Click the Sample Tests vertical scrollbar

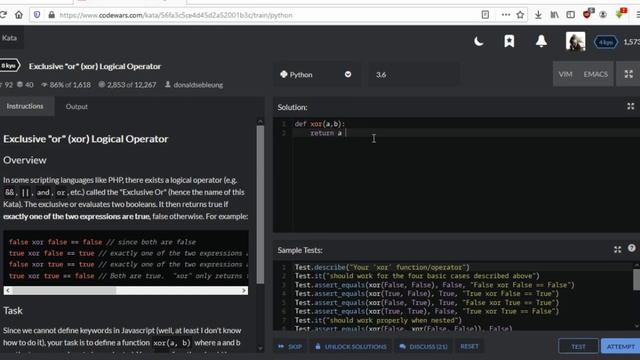[x=636, y=280]
